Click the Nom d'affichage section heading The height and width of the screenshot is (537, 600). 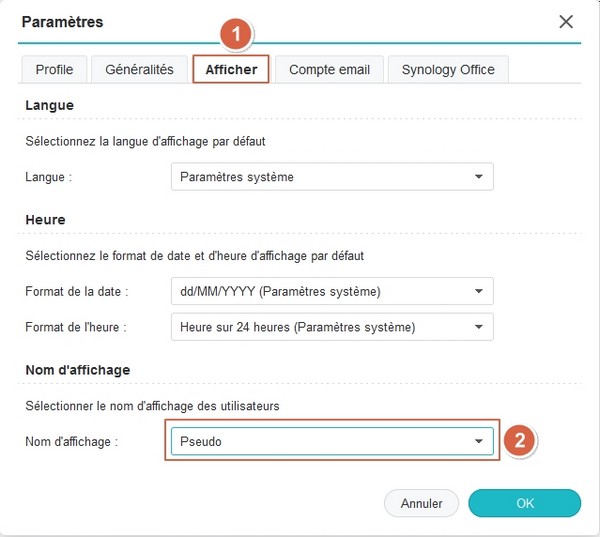pyautogui.click(x=78, y=370)
